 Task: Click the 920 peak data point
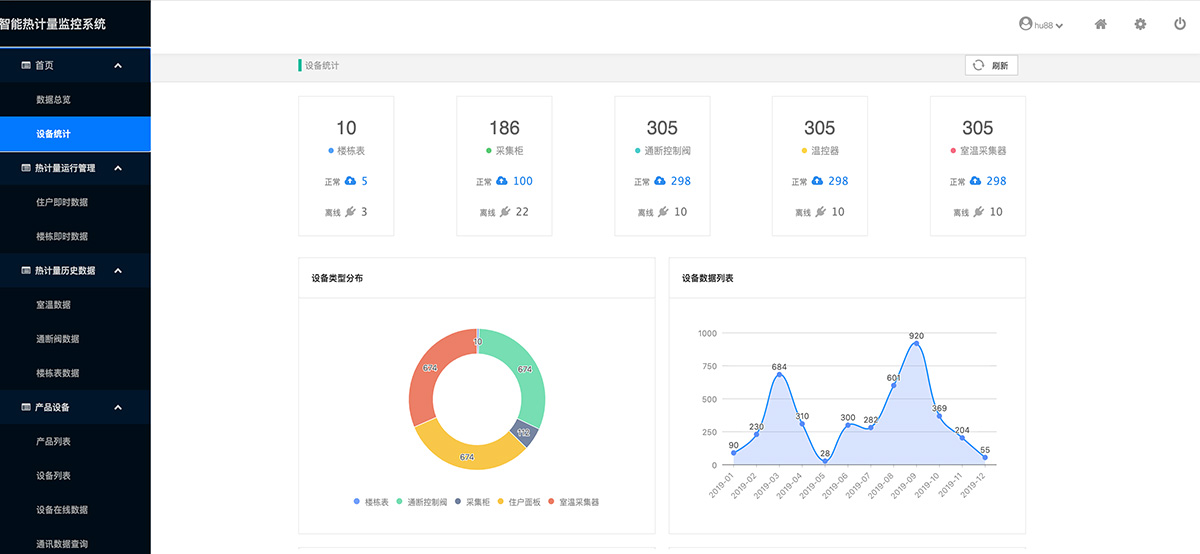916,344
